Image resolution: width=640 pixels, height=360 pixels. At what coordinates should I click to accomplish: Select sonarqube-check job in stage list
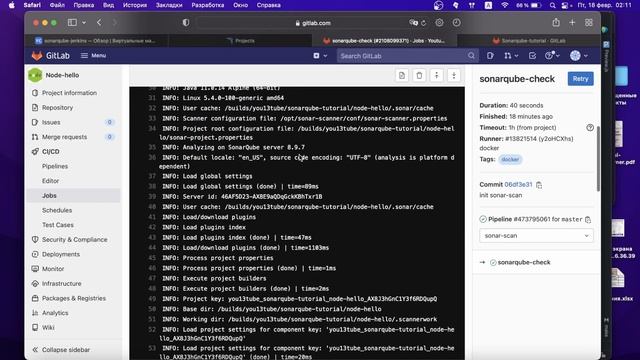click(x=524, y=262)
